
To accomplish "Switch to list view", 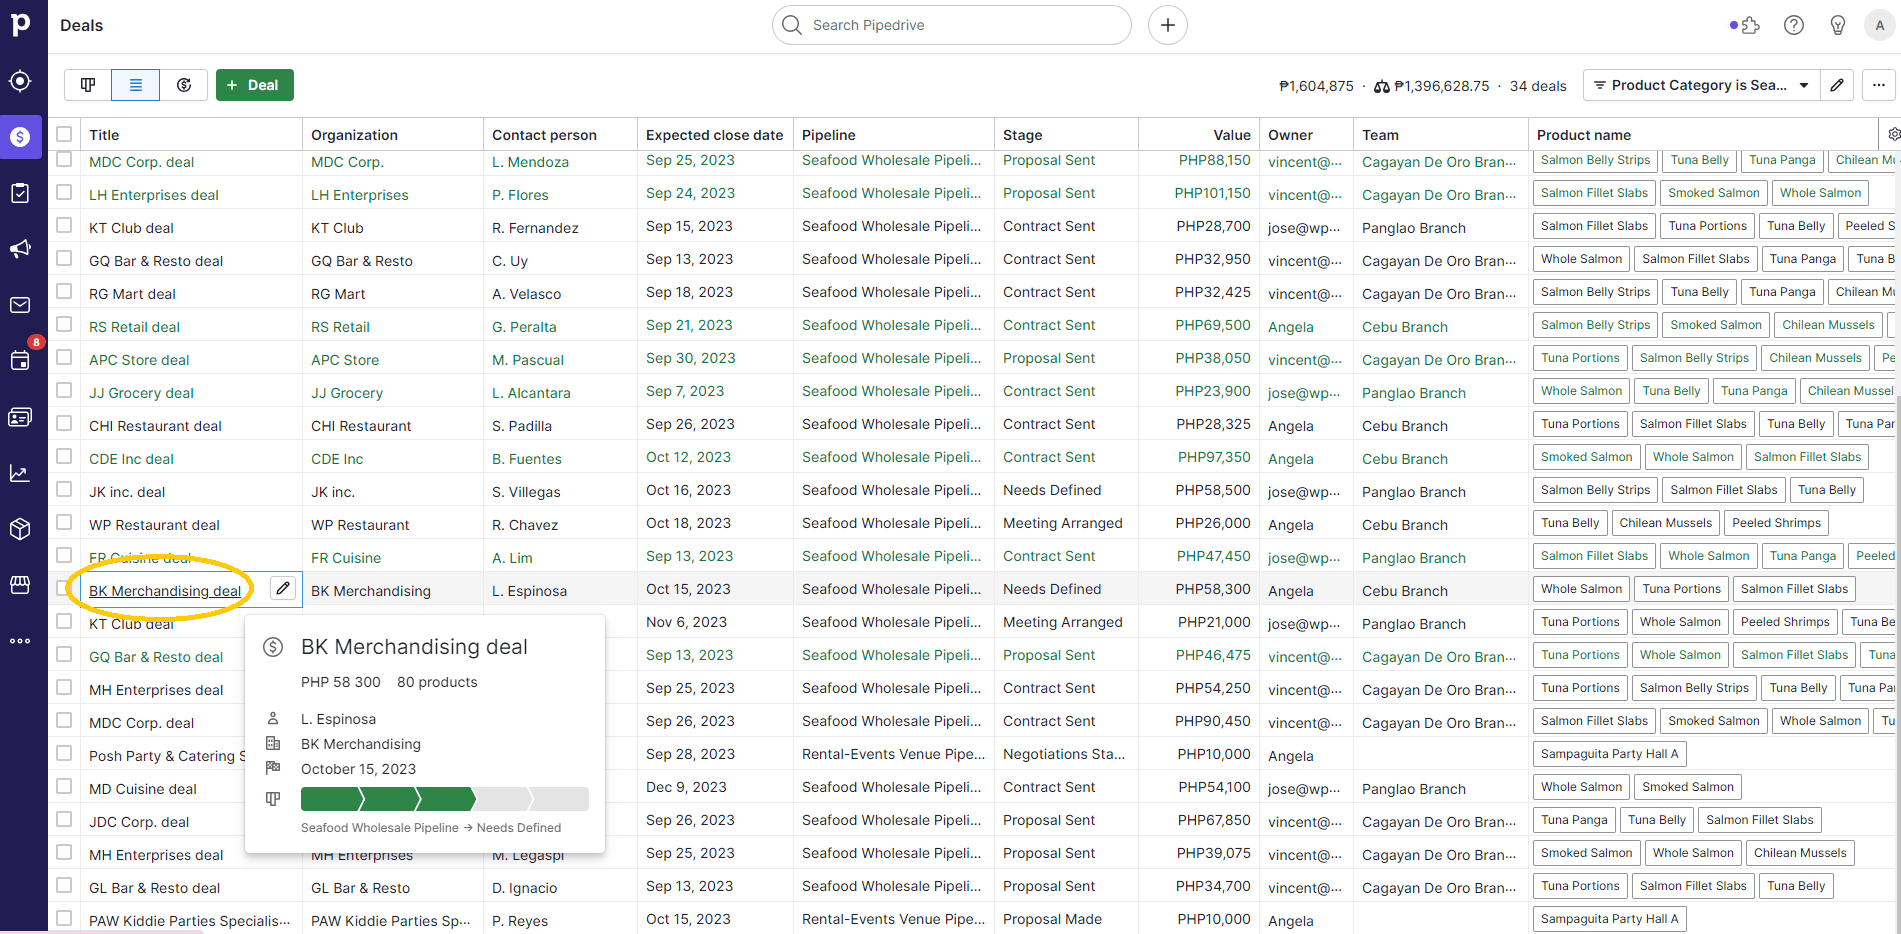I will pos(136,85).
